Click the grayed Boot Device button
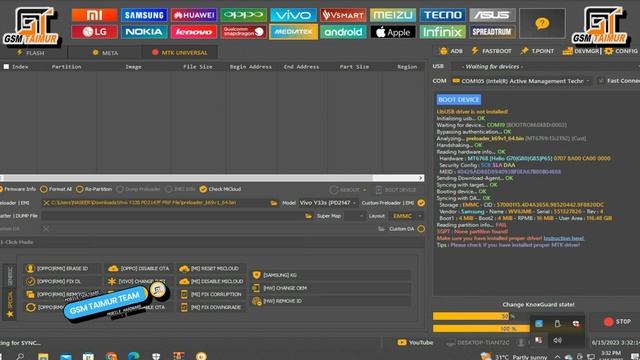This screenshot has width=640, height=360. click(x=396, y=190)
